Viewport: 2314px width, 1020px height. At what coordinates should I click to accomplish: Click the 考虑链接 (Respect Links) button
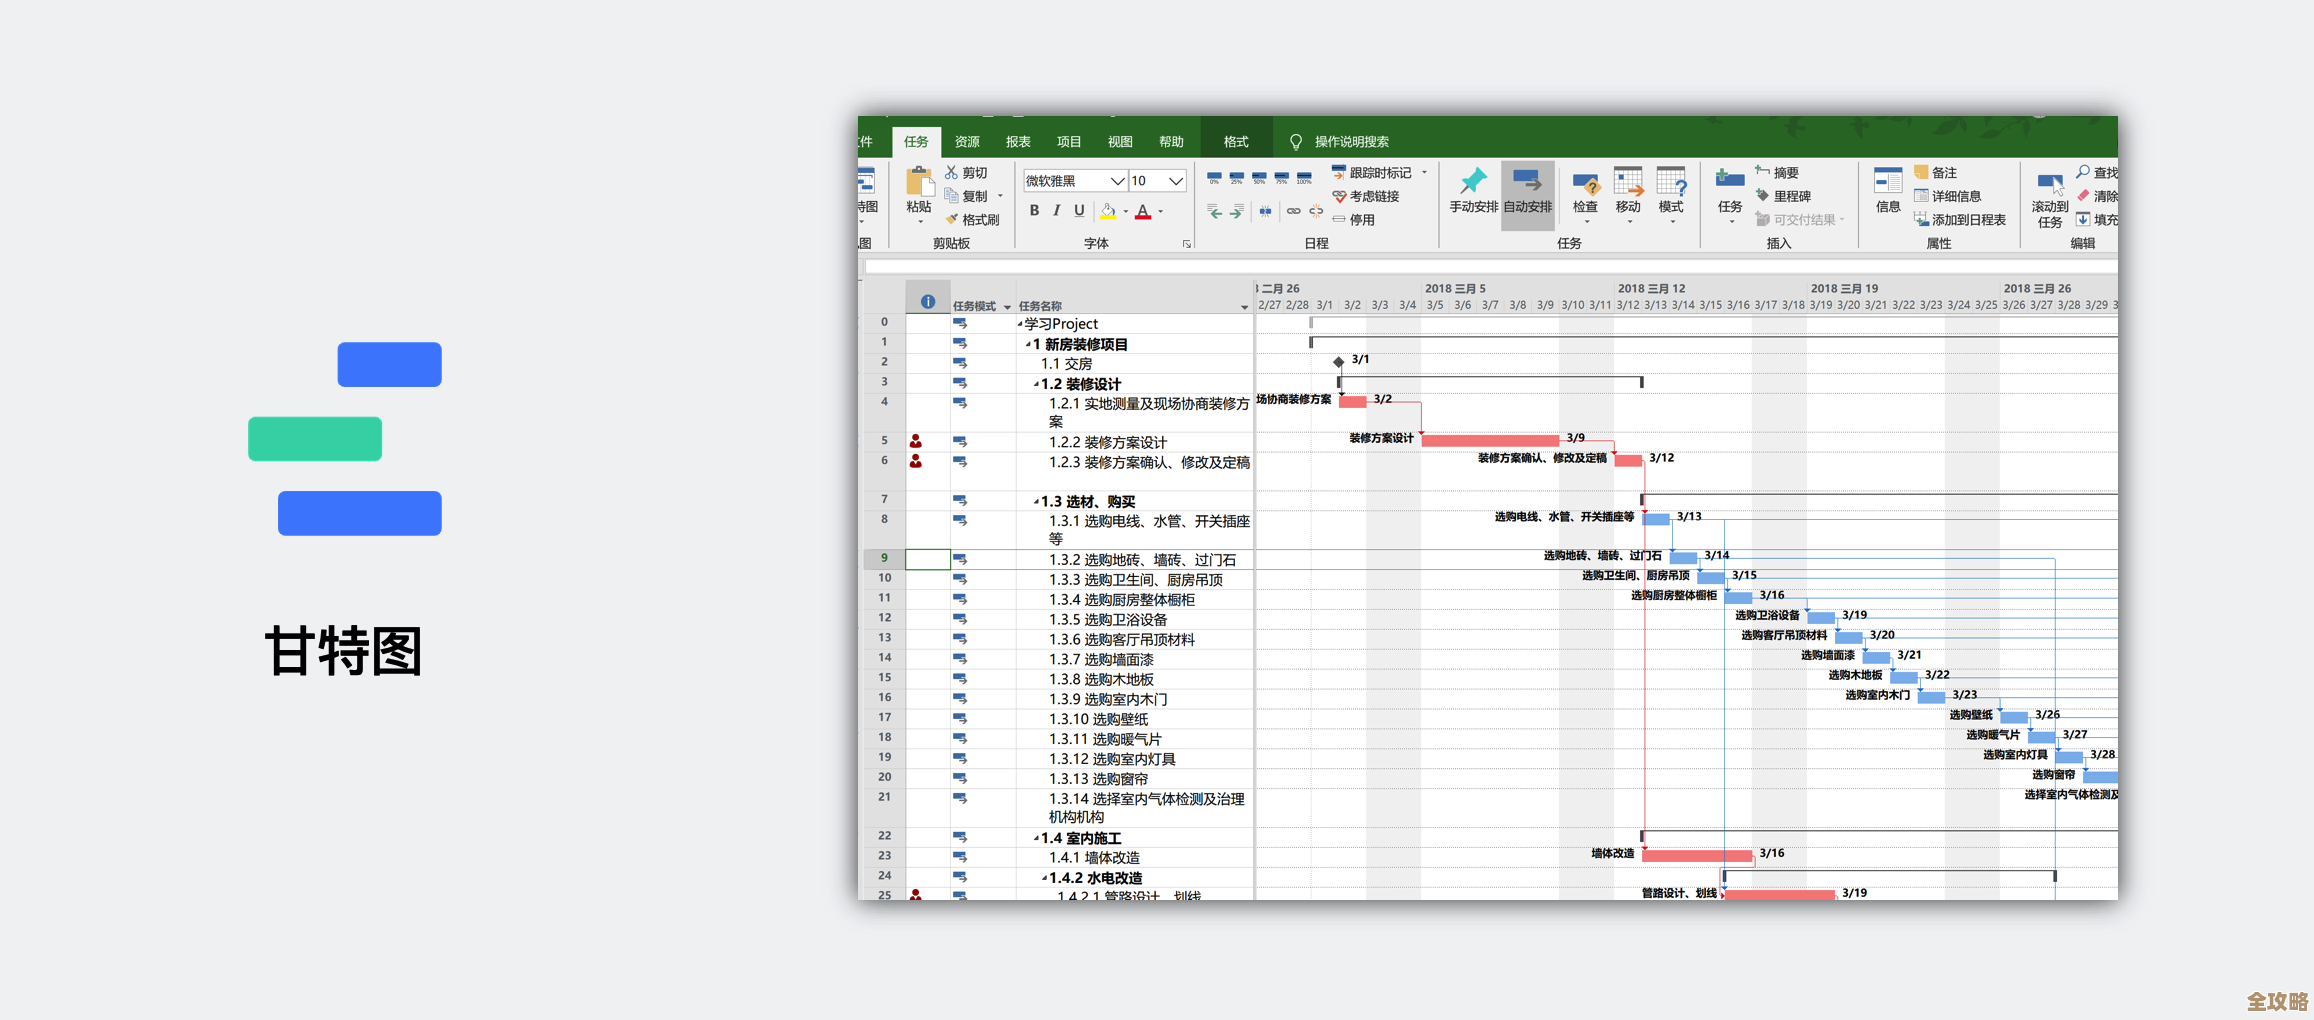coord(1366,196)
